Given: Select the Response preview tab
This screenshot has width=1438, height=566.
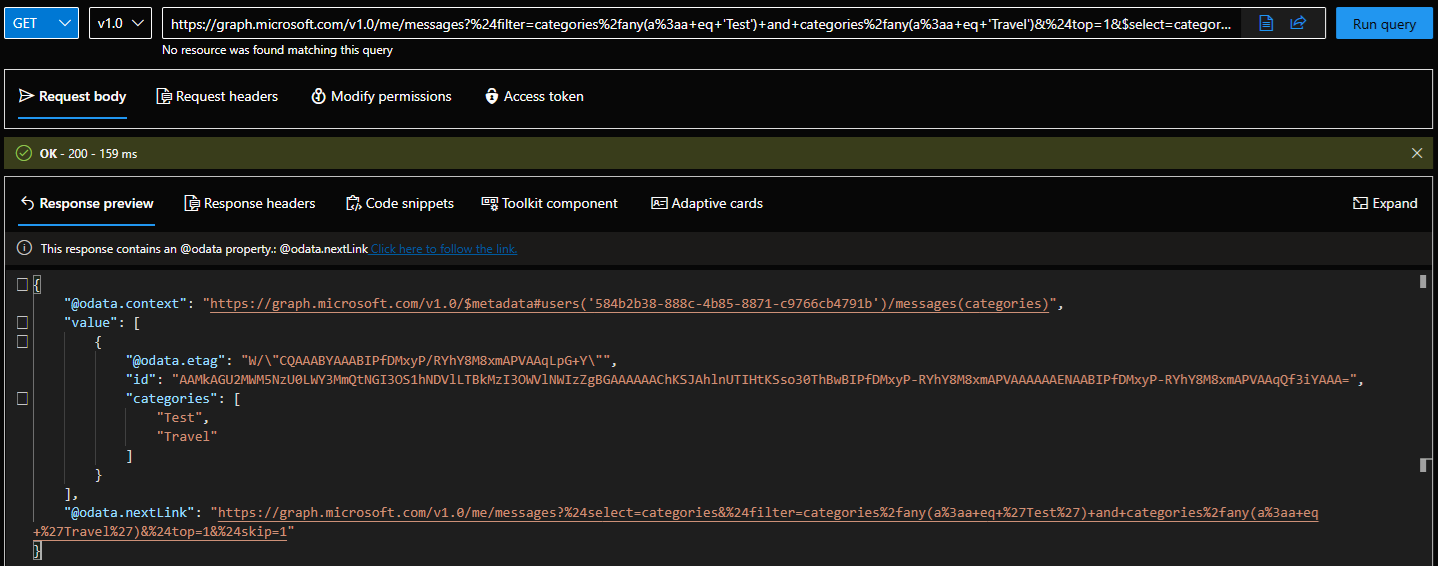Looking at the screenshot, I should pyautogui.click(x=86, y=204).
